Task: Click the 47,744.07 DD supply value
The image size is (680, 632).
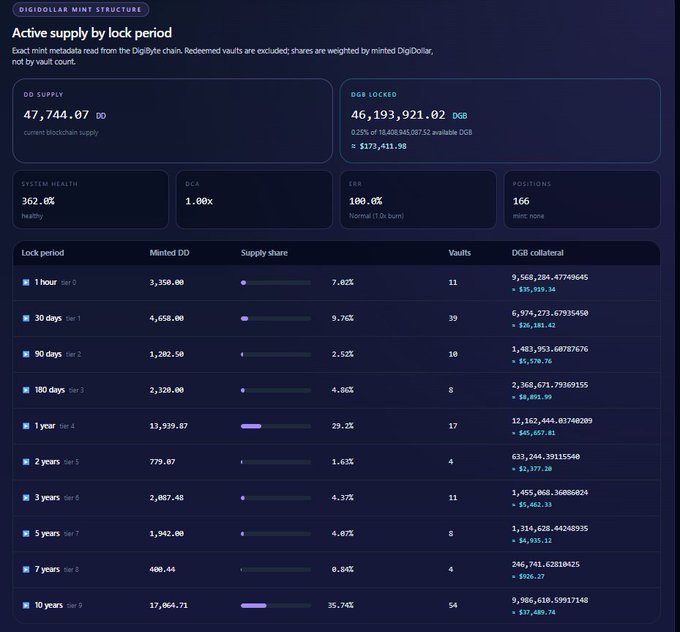Action: pos(56,115)
